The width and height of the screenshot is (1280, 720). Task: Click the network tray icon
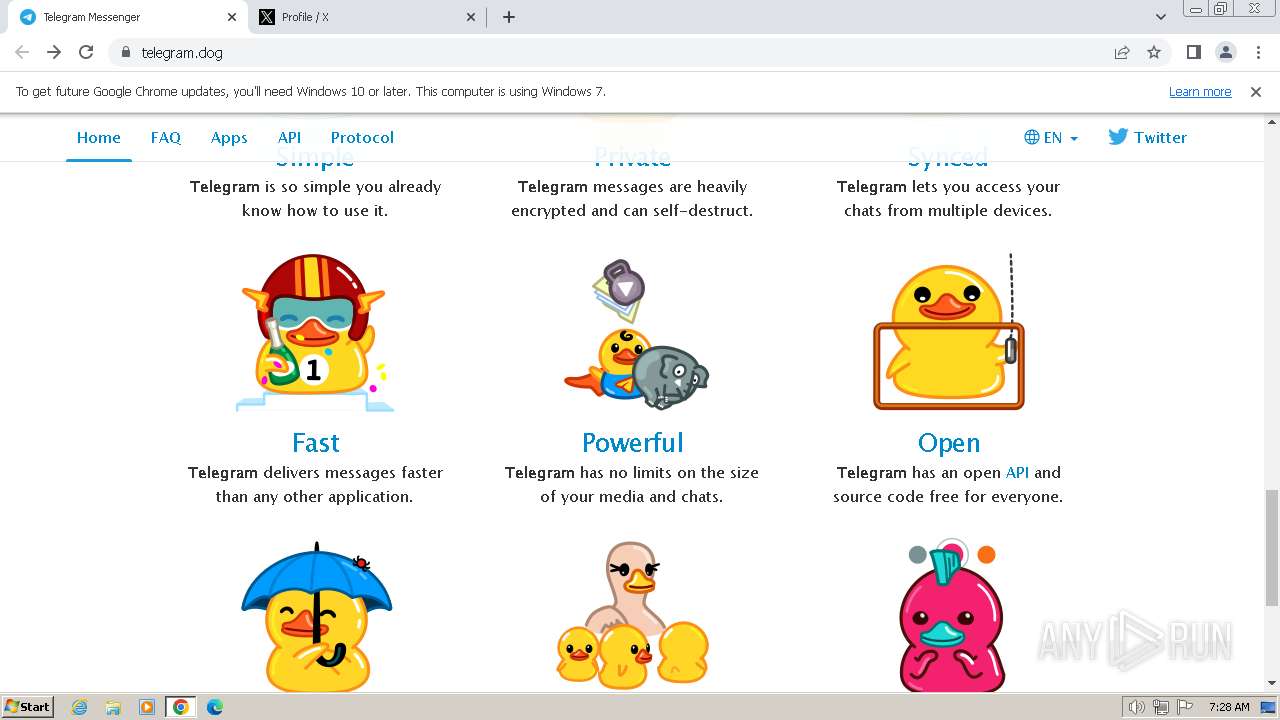pyautogui.click(x=1161, y=707)
